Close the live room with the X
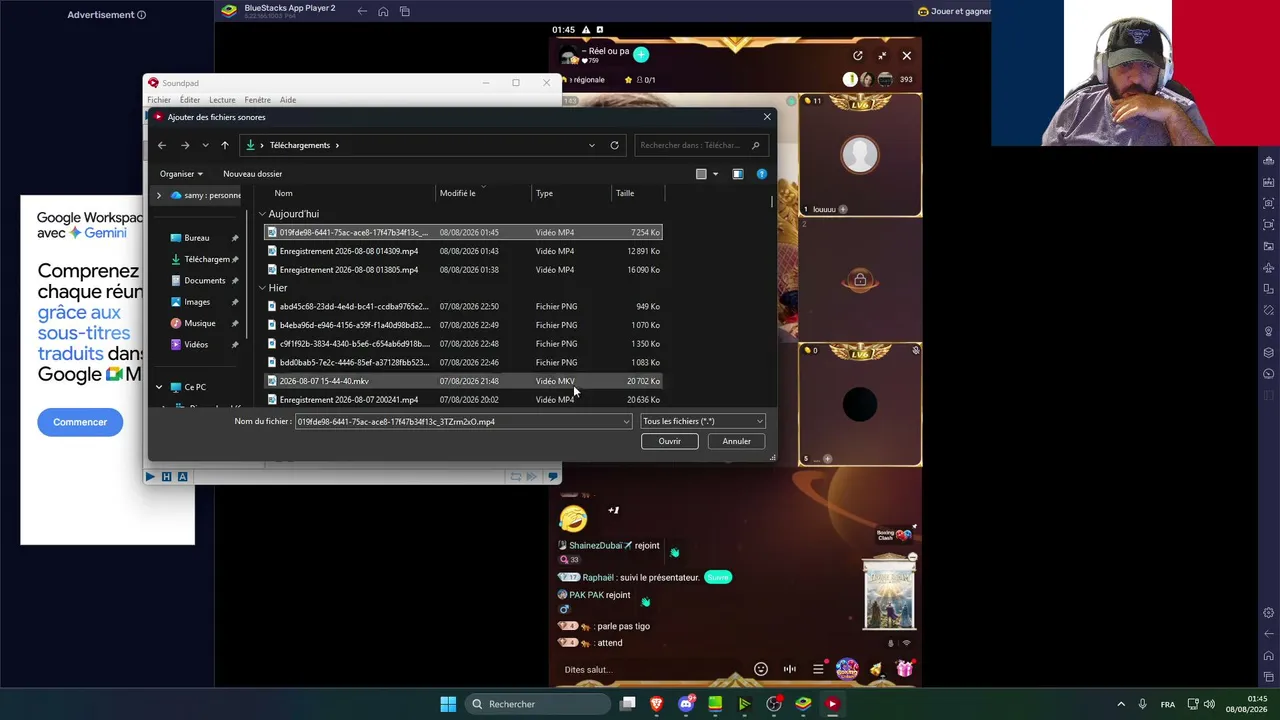Image resolution: width=1280 pixels, height=720 pixels. coord(907,56)
